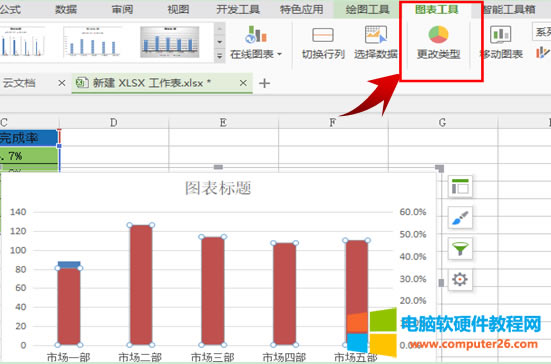Open chart elements button beside chart

click(x=460, y=186)
